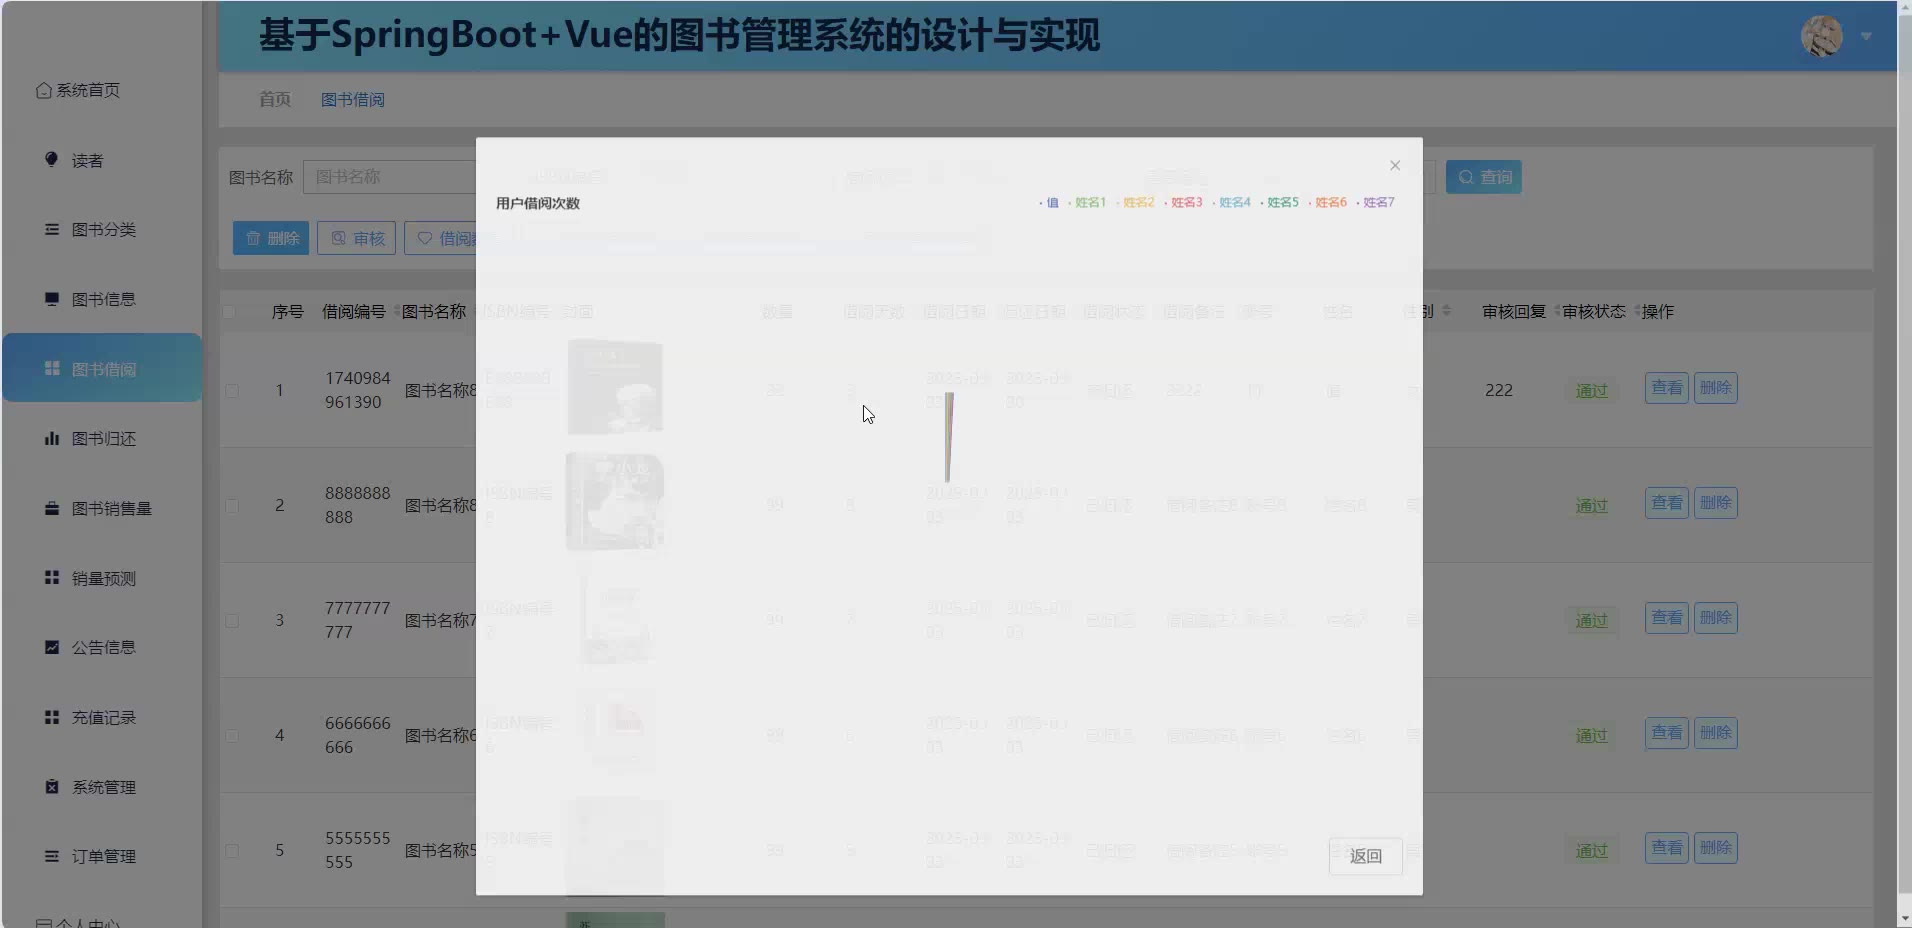Click 查看 for row 2
Viewport: 1912px width, 928px height.
pyautogui.click(x=1667, y=503)
